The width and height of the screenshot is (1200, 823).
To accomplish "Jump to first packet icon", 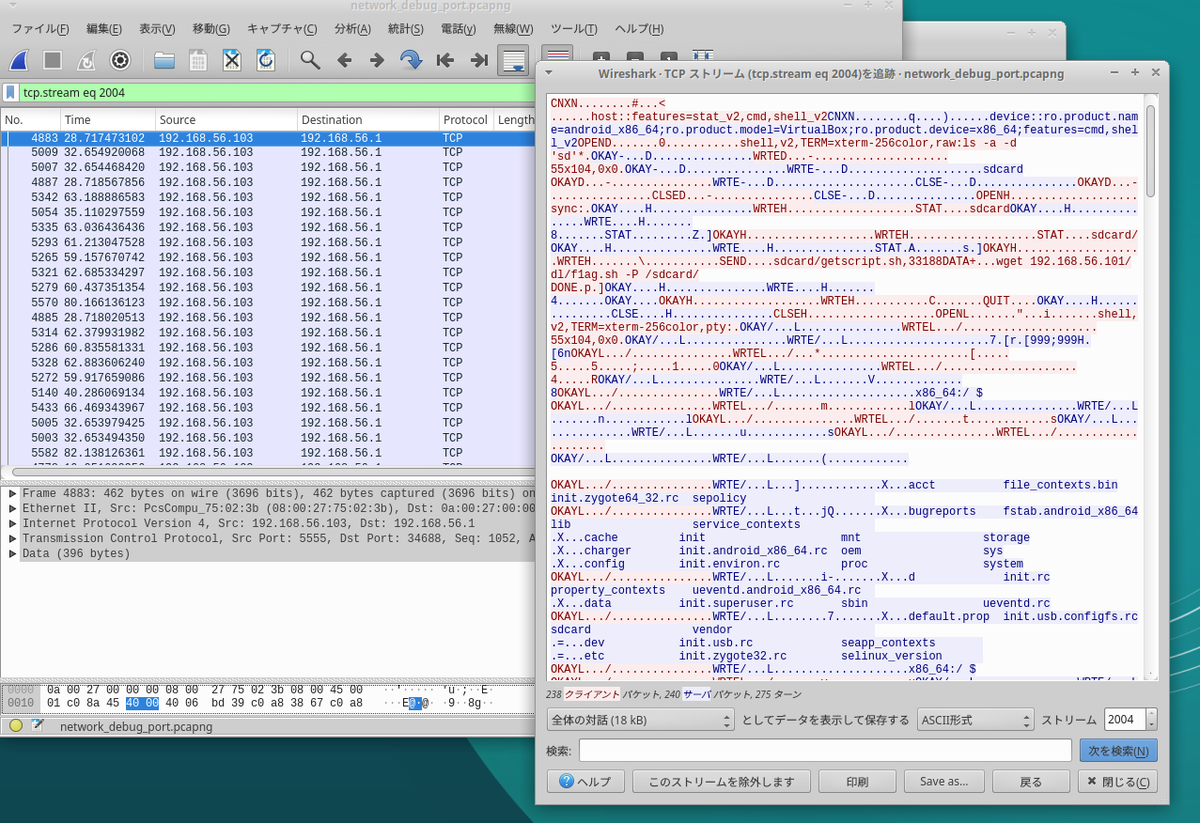I will (445, 60).
